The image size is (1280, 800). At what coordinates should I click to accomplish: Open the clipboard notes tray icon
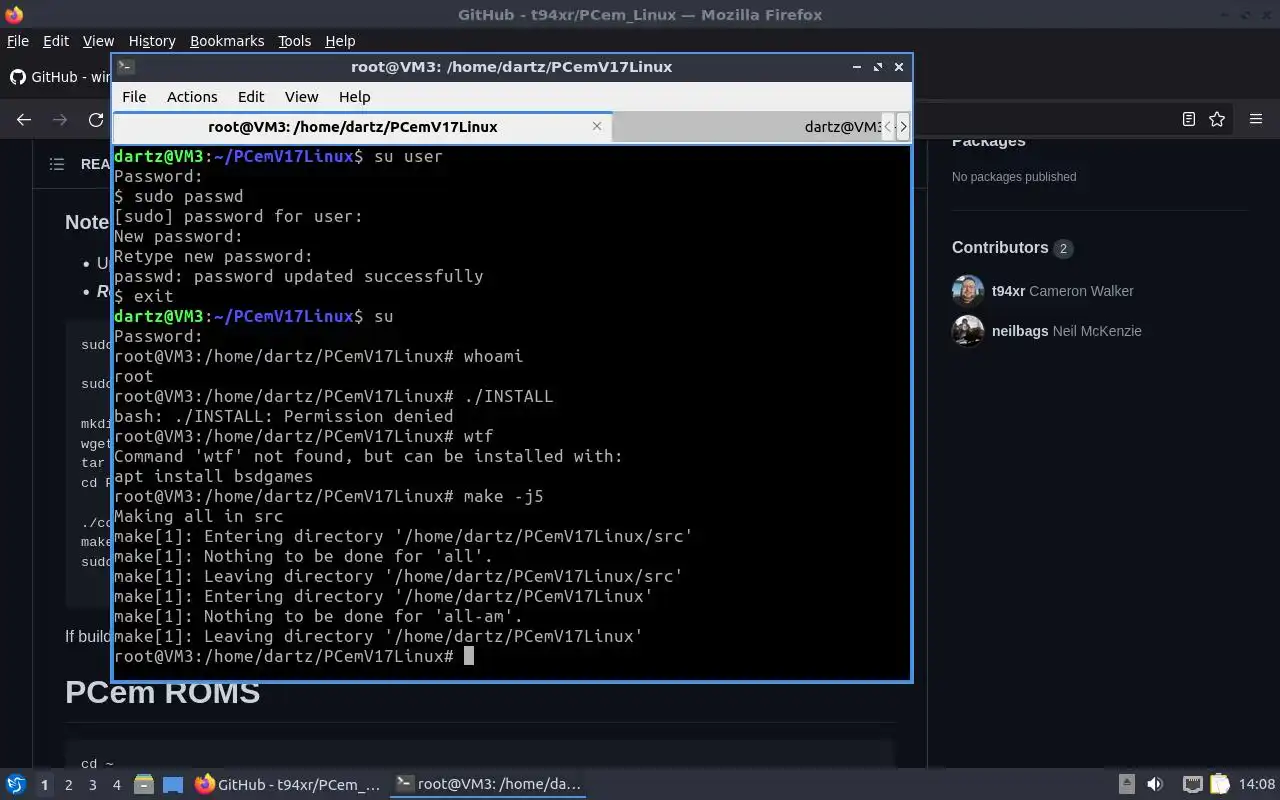[x=1219, y=784]
